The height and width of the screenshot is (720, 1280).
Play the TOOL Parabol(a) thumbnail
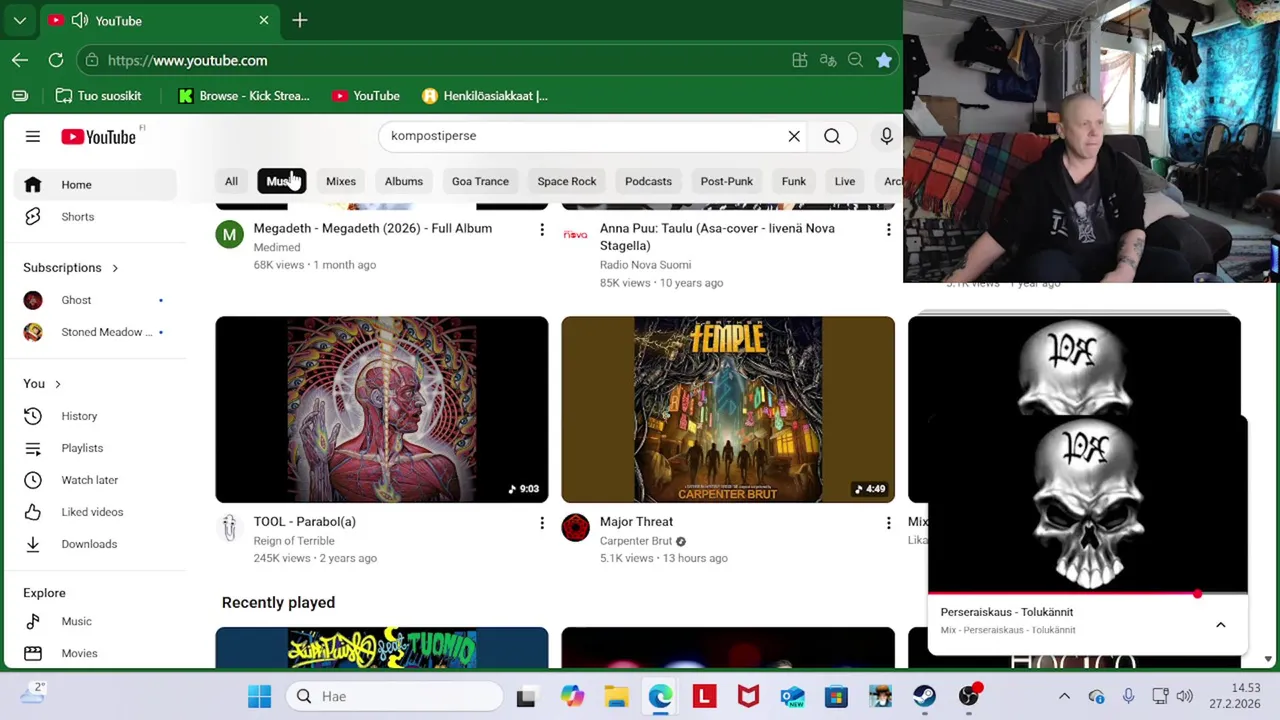point(382,409)
